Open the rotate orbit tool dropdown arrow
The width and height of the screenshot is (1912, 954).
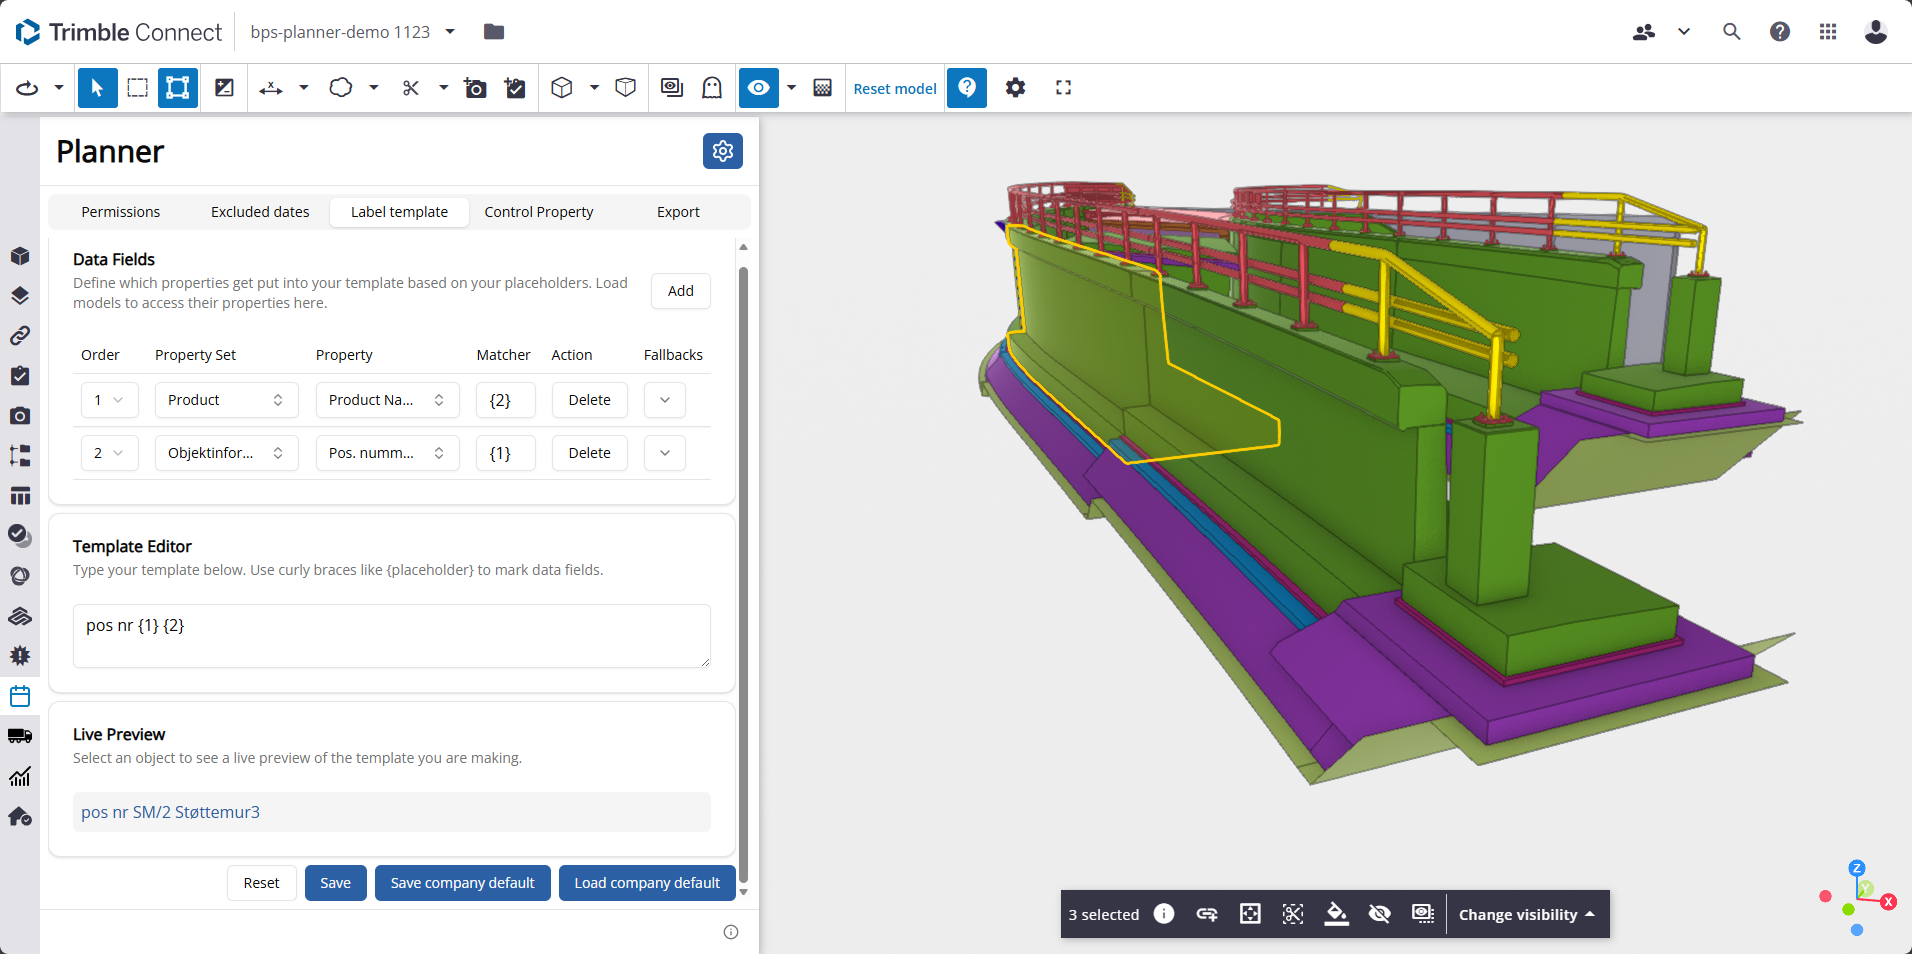(59, 88)
